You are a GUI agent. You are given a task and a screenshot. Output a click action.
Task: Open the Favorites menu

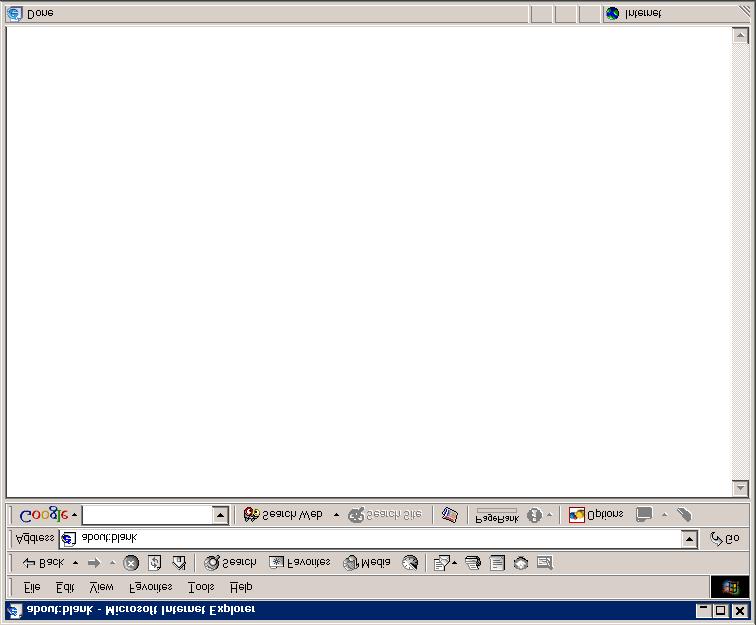point(150,587)
